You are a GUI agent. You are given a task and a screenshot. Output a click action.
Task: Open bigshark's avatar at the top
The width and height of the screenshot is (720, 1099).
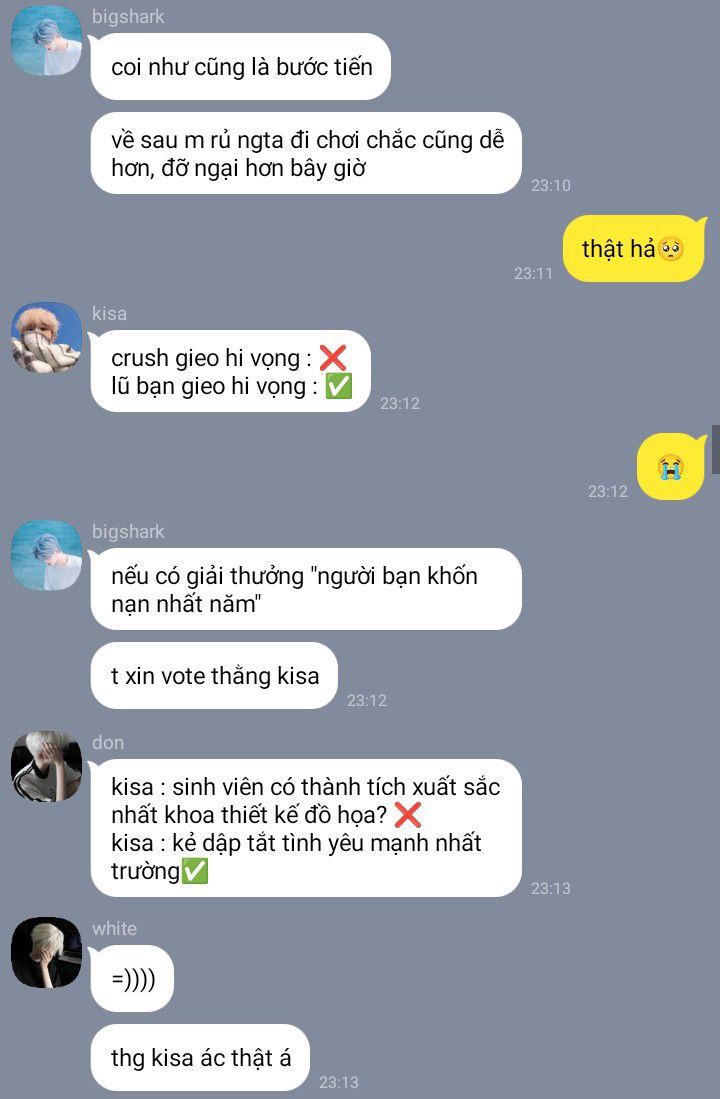click(x=46, y=40)
